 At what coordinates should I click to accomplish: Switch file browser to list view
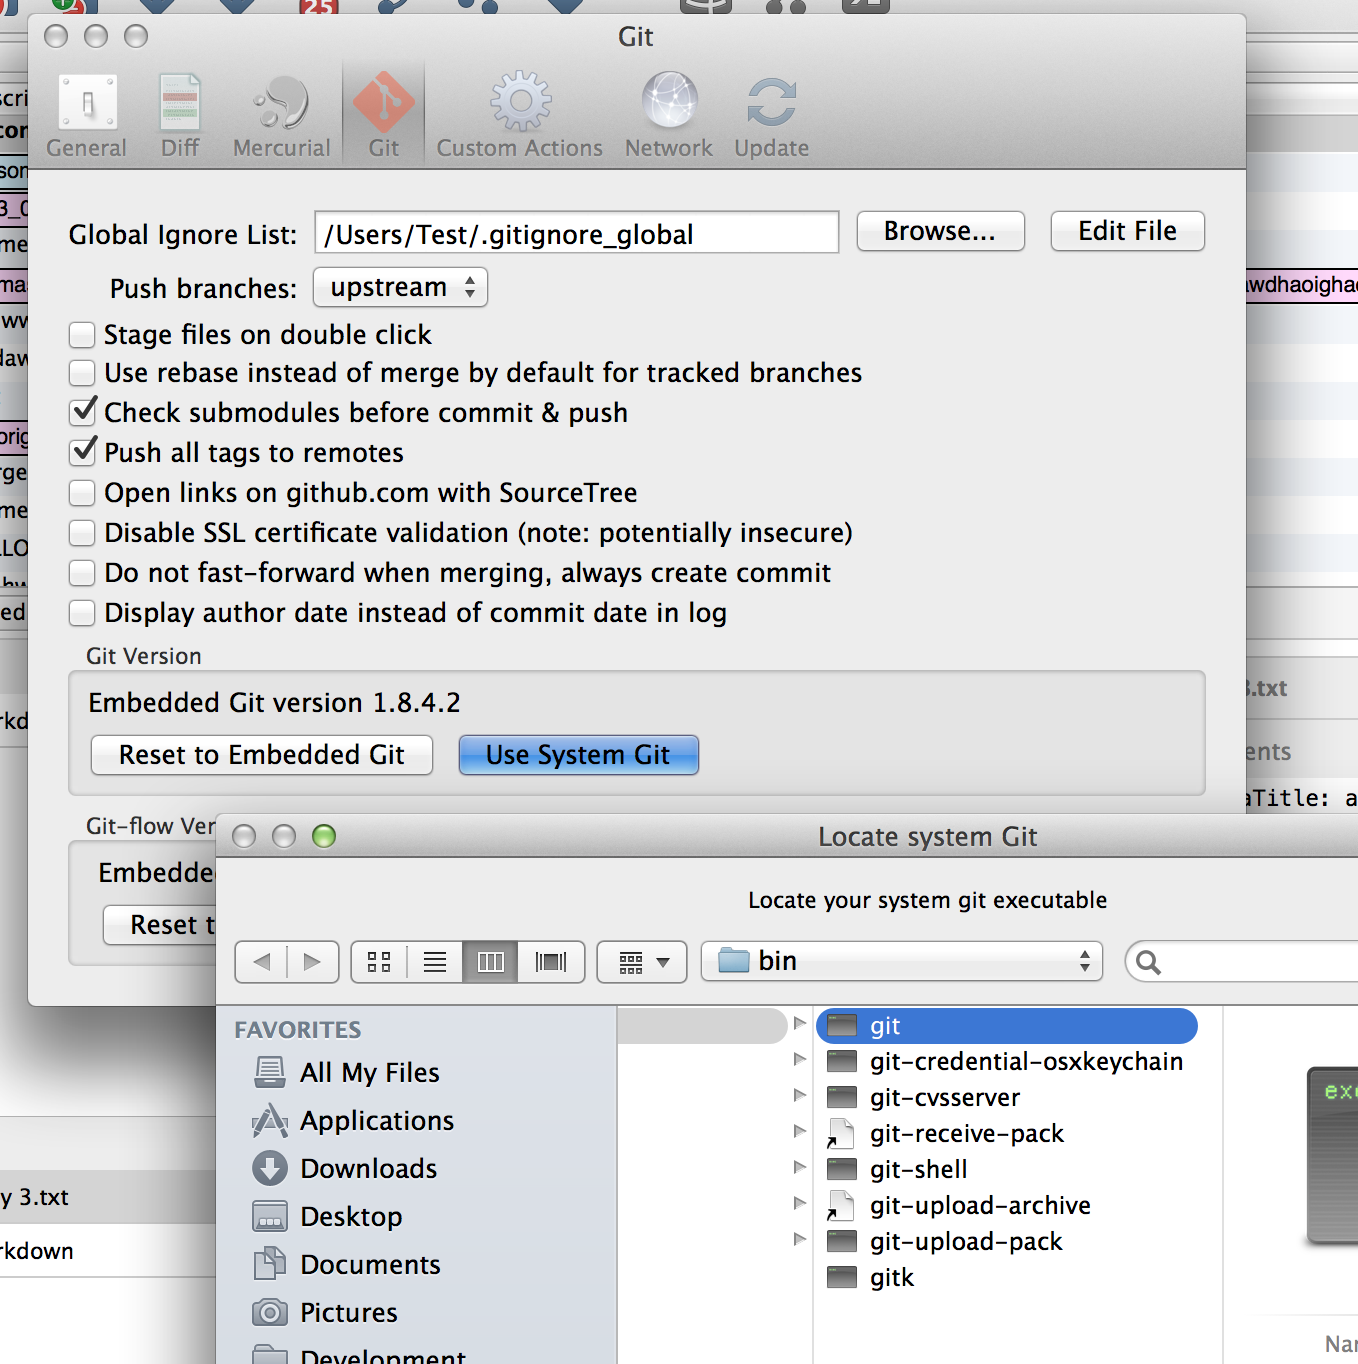435,962
